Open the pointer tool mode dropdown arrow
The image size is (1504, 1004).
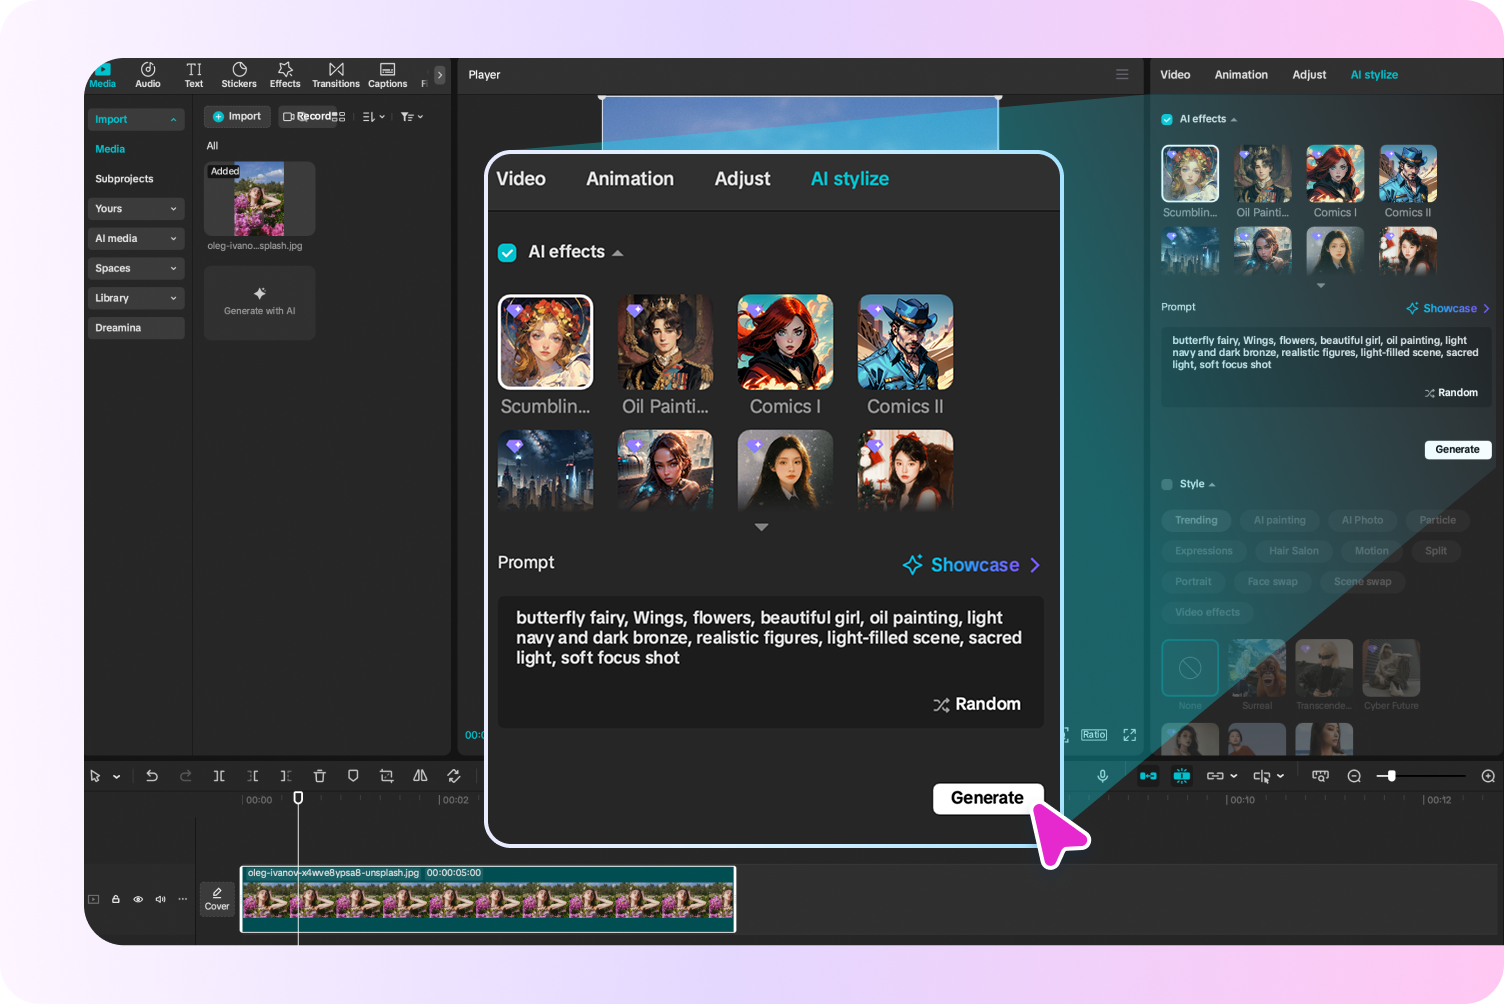[117, 777]
